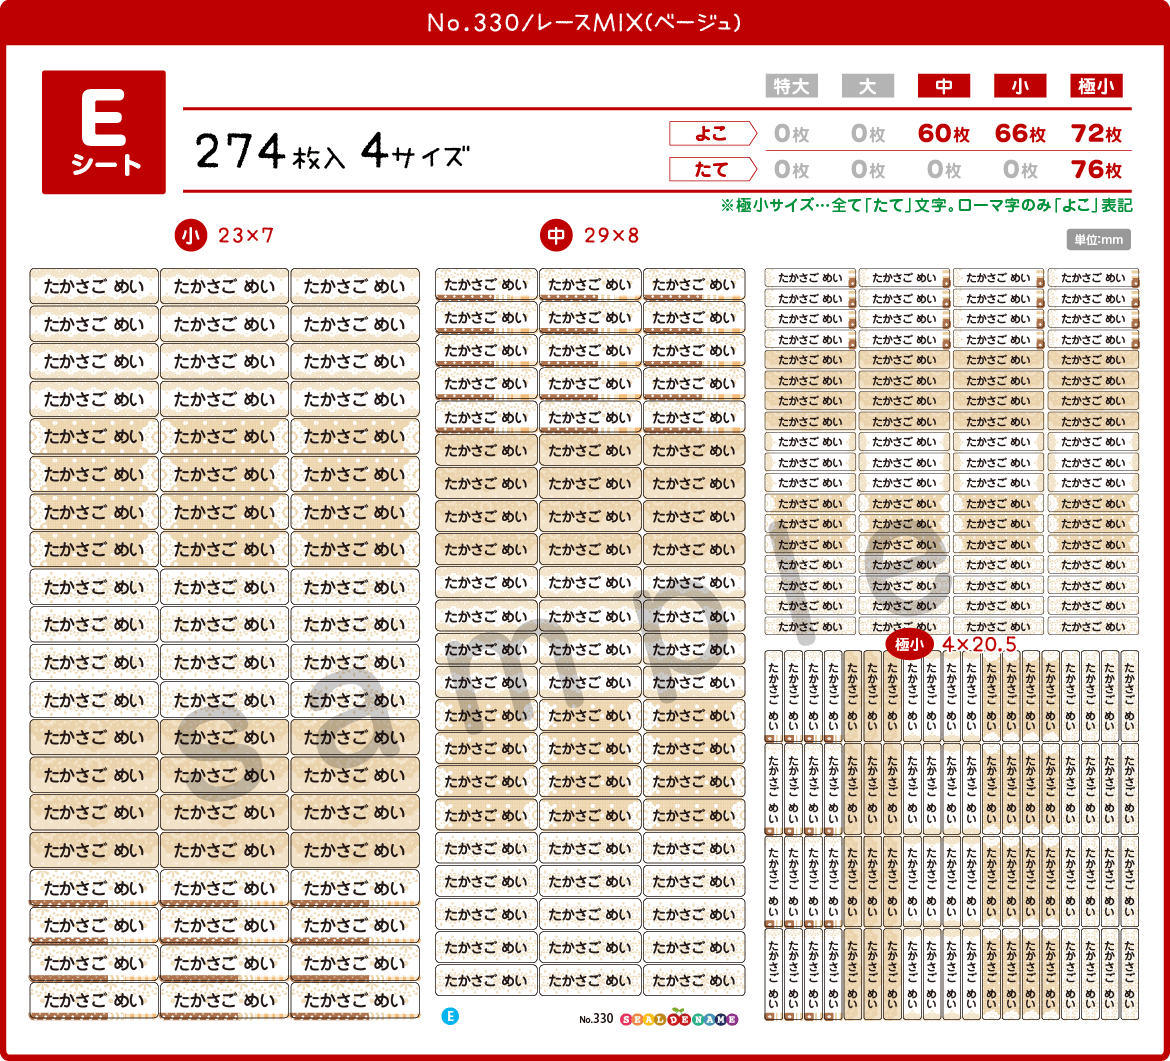The width and height of the screenshot is (1170, 1061).
Task: Click the round 小 badge beside 23×7
Action: click(191, 236)
